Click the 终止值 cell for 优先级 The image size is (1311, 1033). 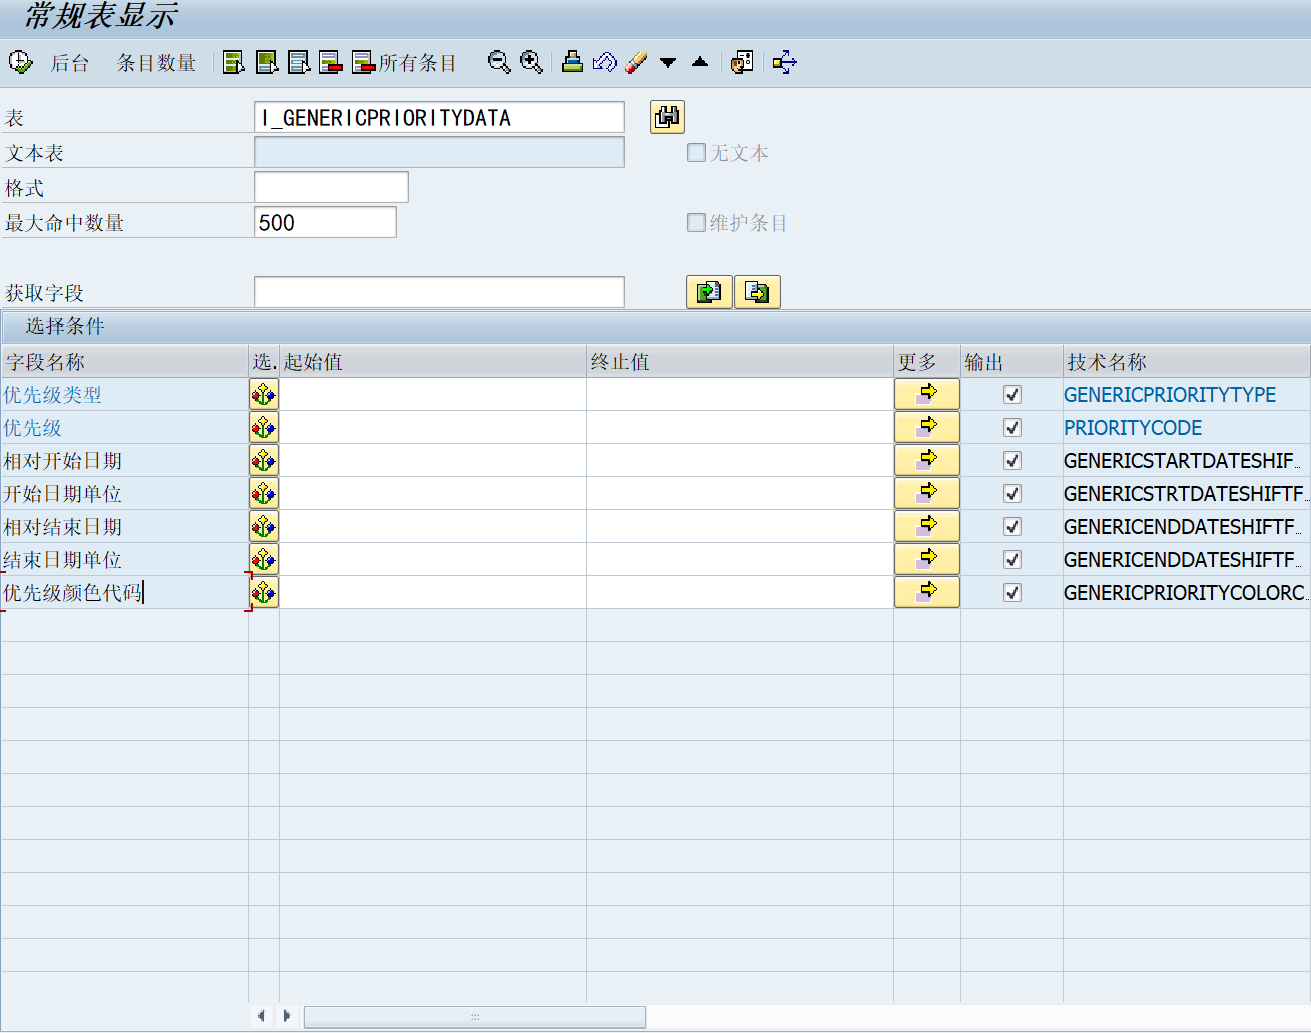pyautogui.click(x=740, y=427)
